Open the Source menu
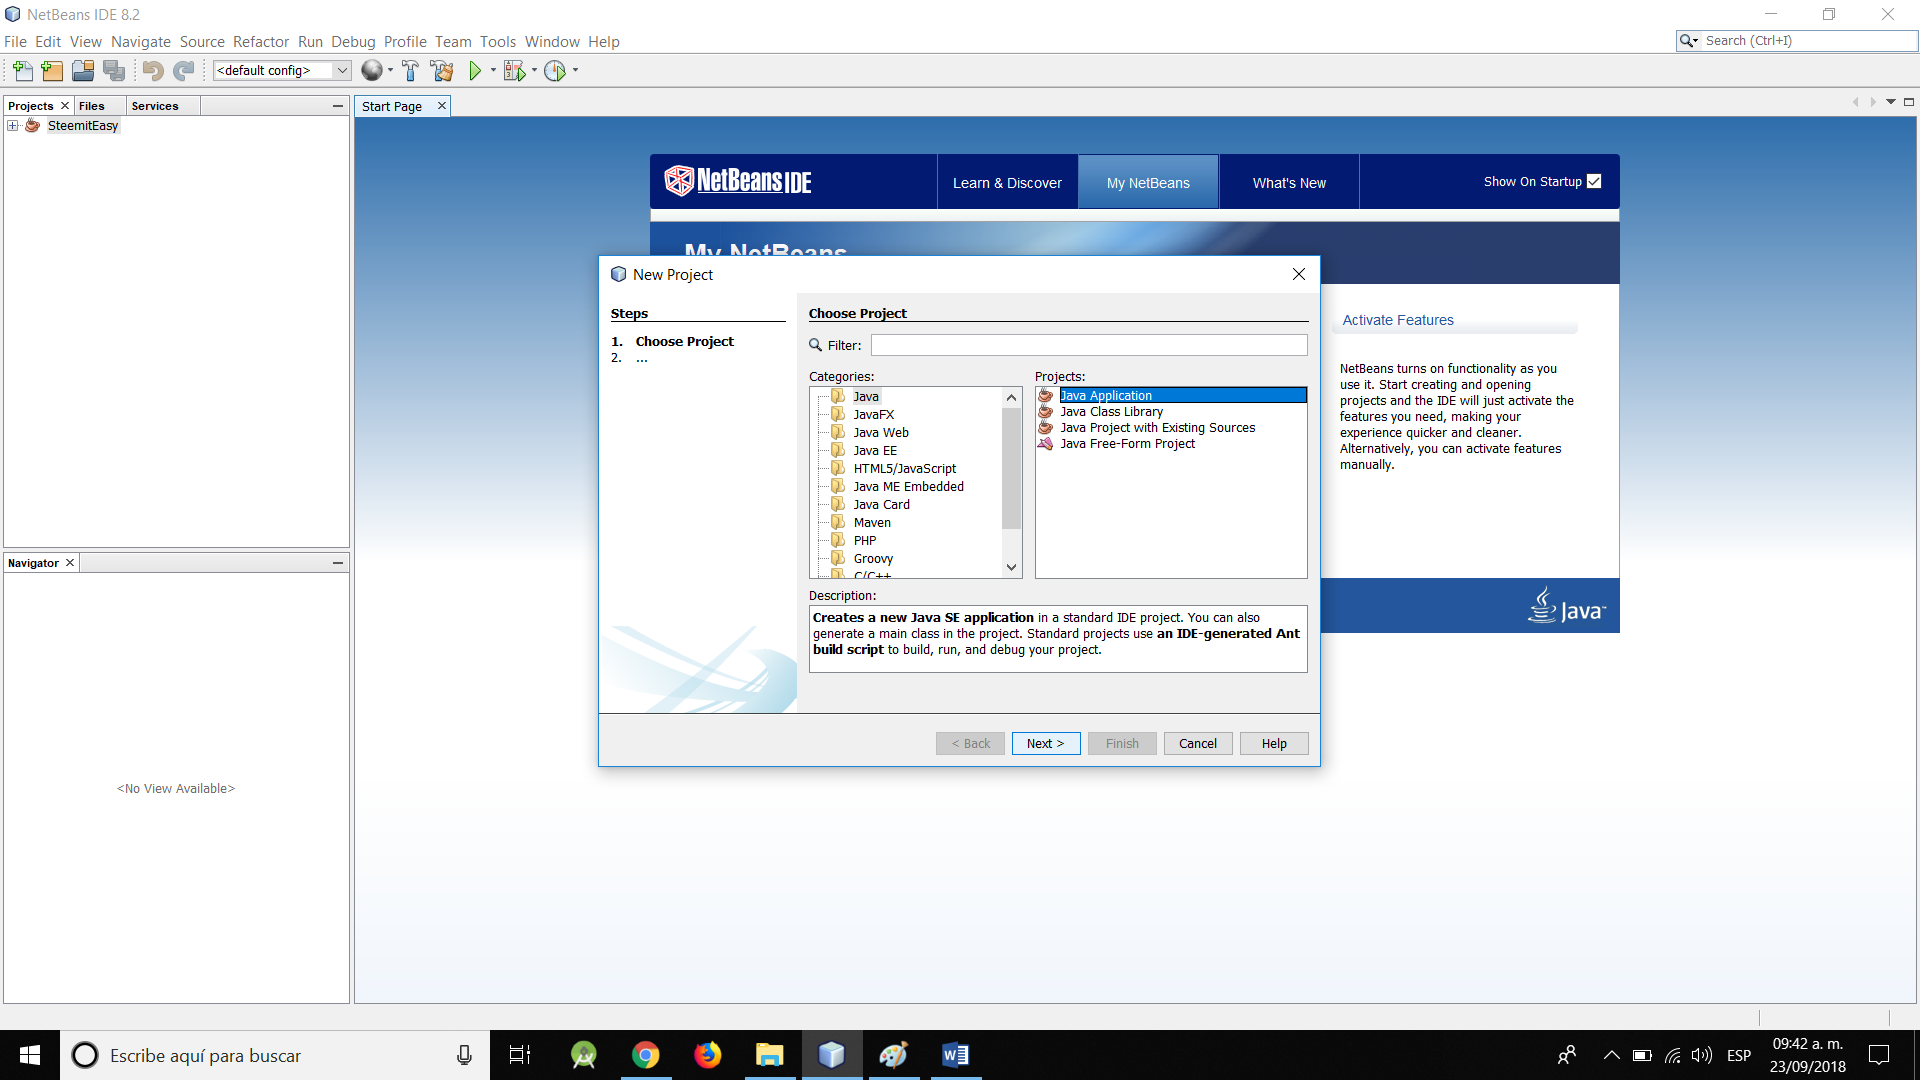 [x=202, y=41]
